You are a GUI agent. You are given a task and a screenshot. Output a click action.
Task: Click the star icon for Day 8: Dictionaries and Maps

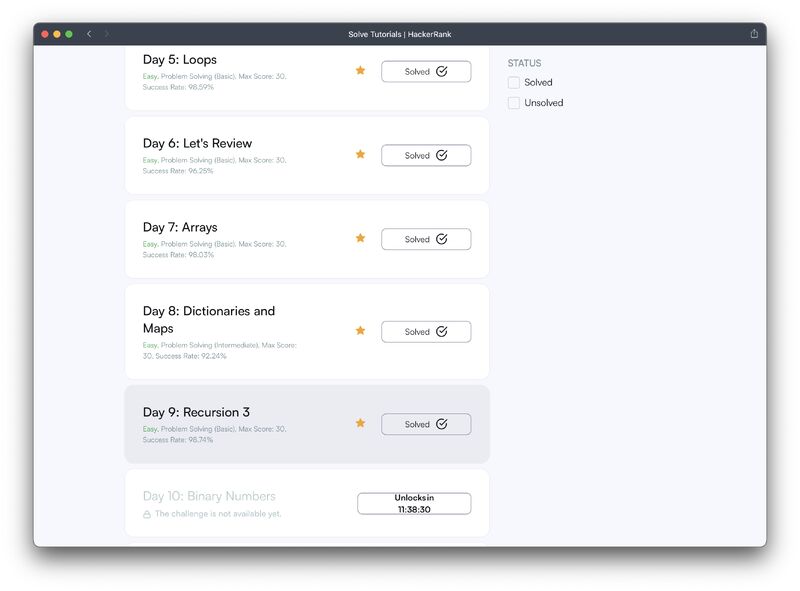pyautogui.click(x=360, y=331)
